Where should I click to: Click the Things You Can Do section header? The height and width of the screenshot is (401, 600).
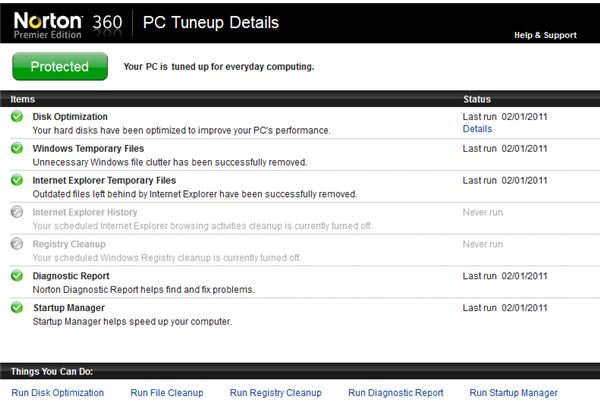pyautogui.click(x=52, y=372)
